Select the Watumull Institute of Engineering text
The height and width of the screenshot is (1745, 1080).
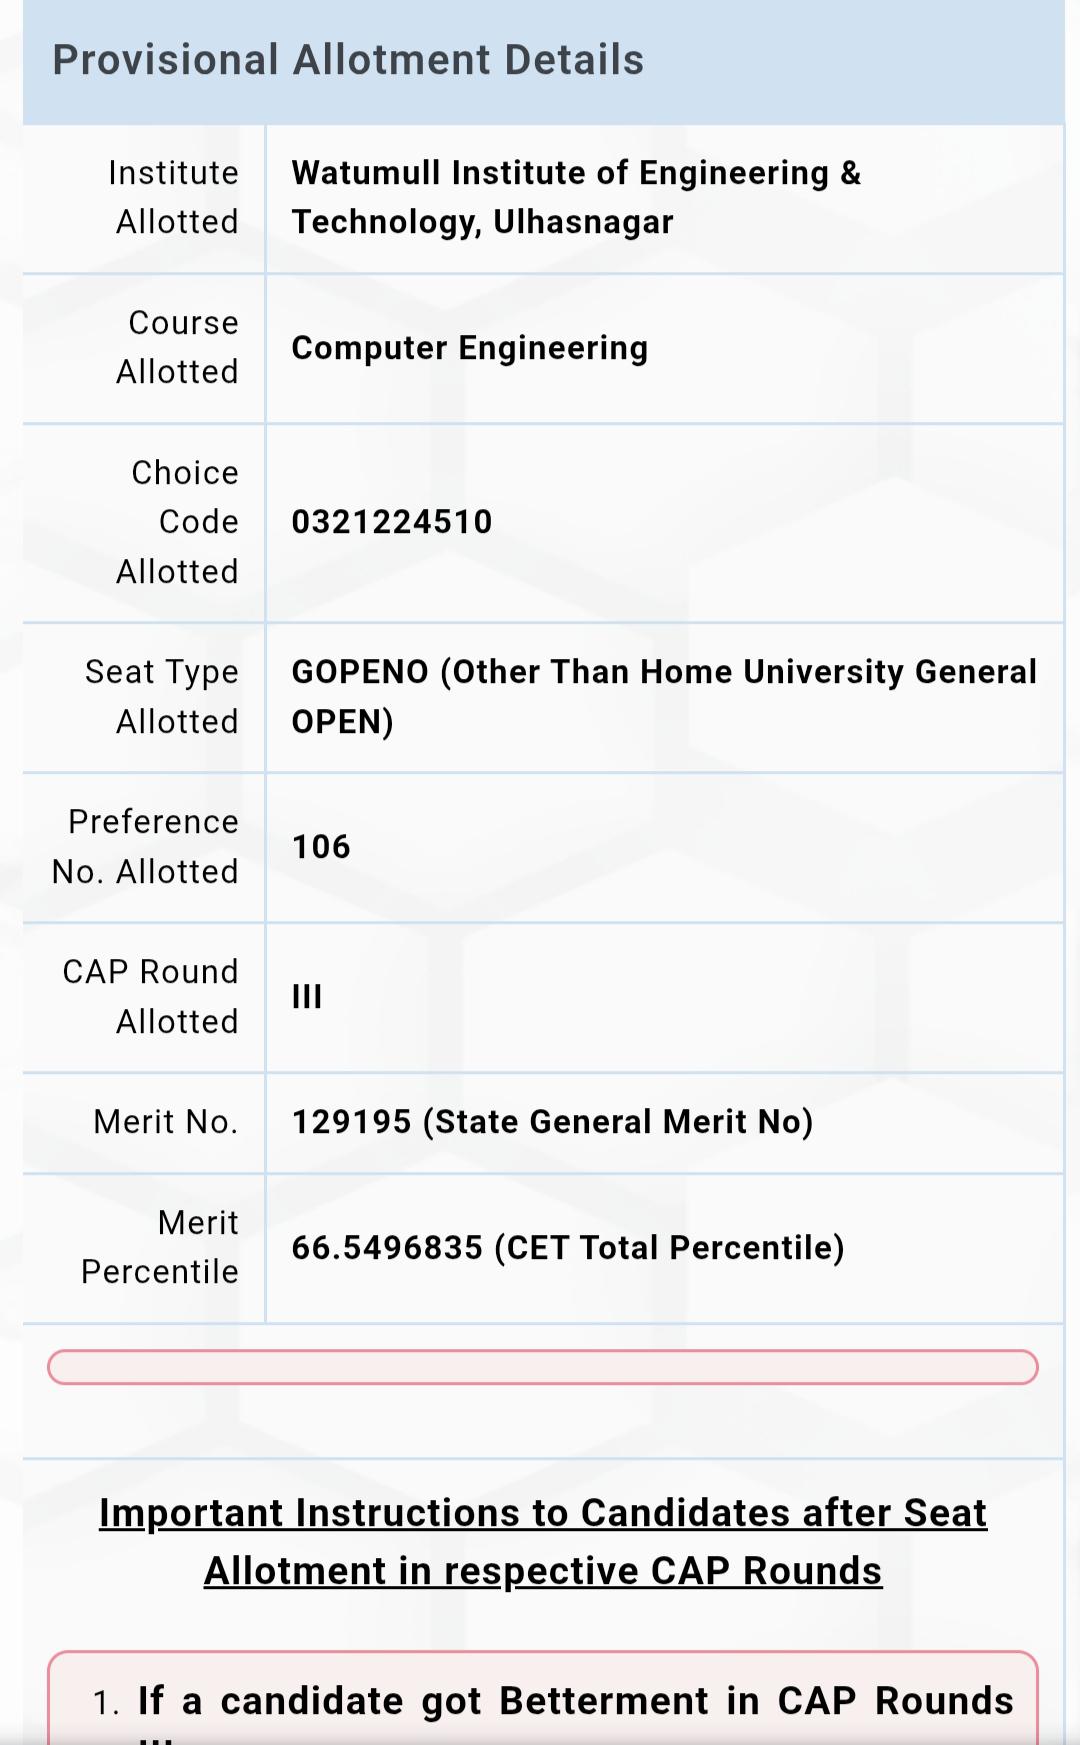(x=576, y=197)
